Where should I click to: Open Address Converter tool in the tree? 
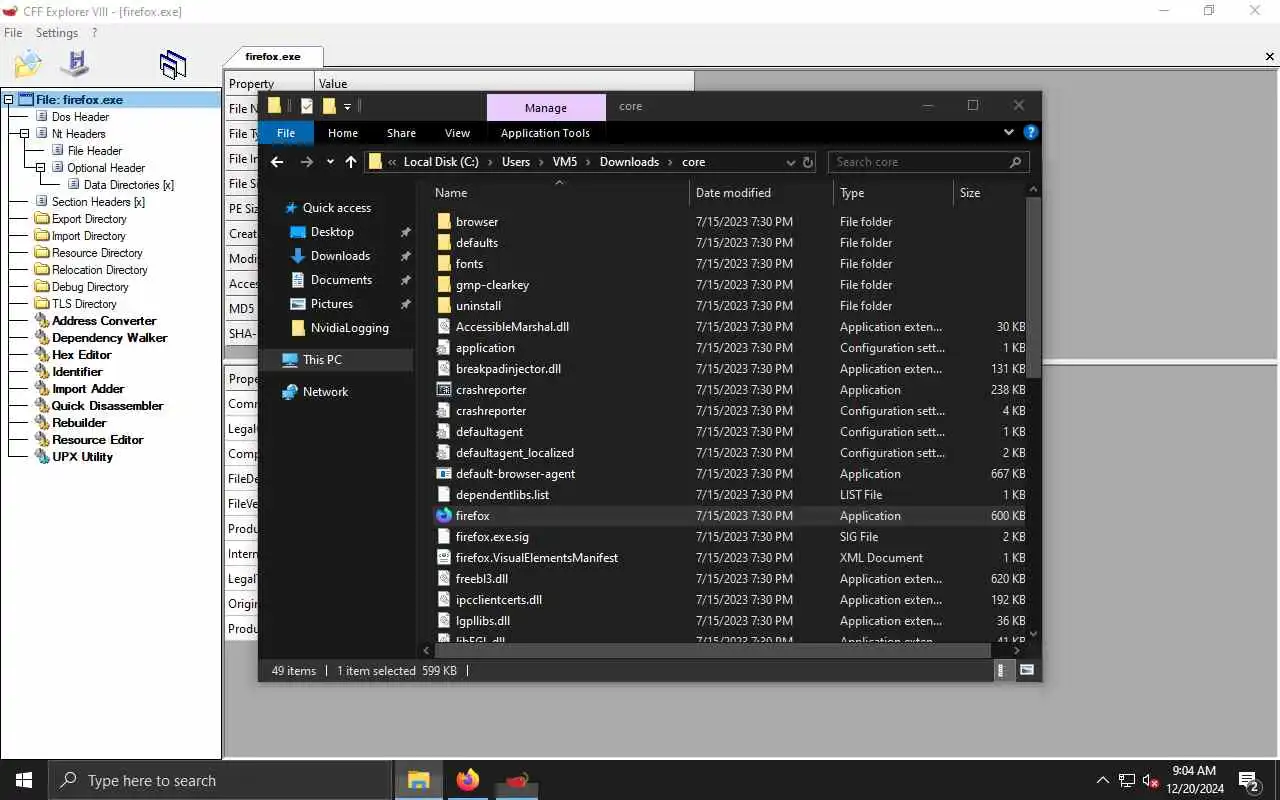pyautogui.click(x=104, y=321)
